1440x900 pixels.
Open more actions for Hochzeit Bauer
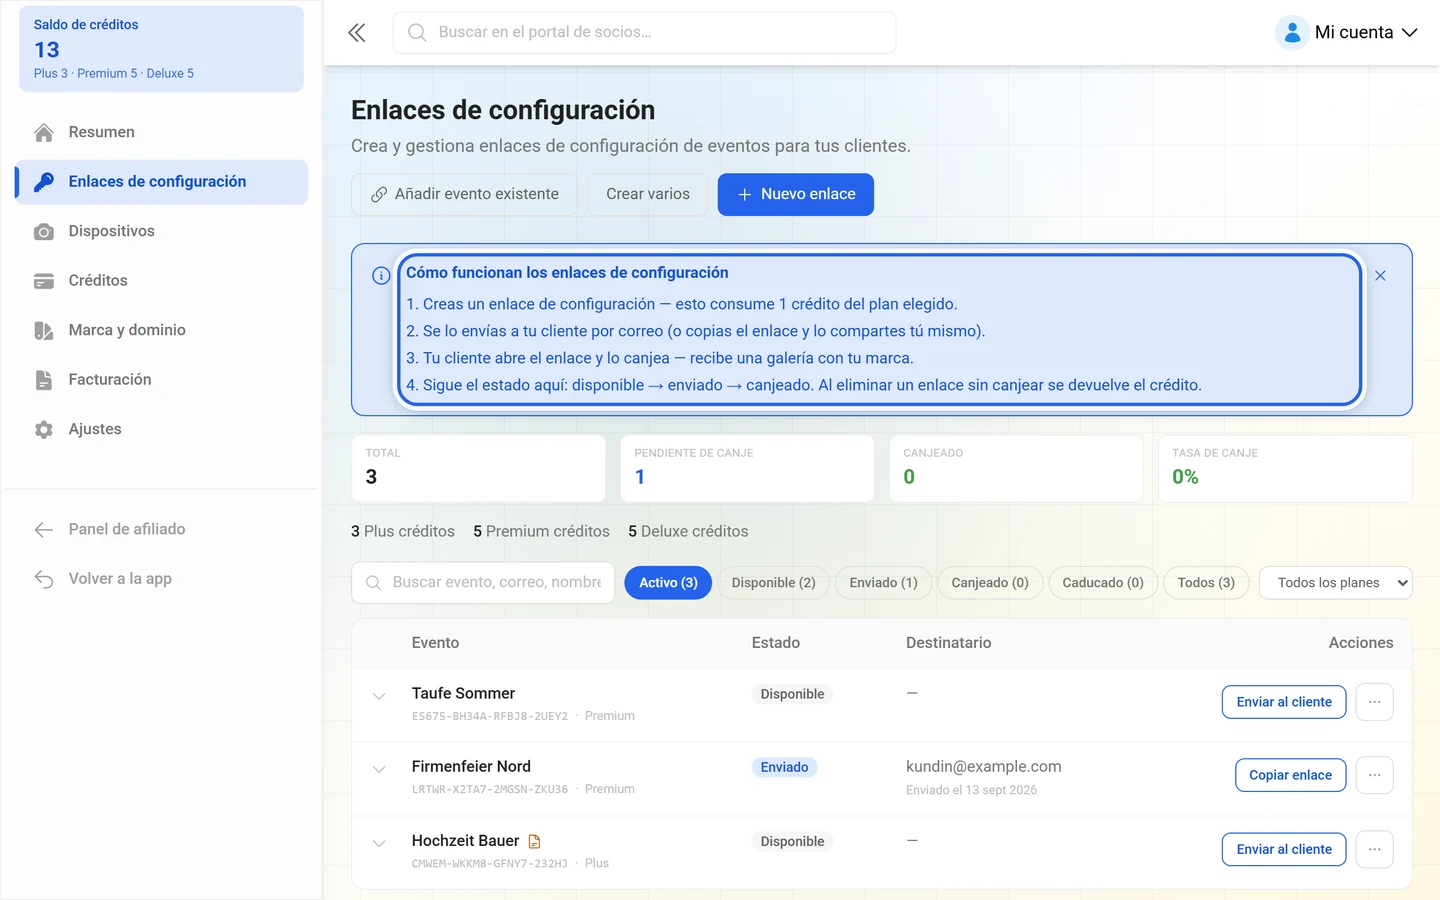click(x=1375, y=849)
